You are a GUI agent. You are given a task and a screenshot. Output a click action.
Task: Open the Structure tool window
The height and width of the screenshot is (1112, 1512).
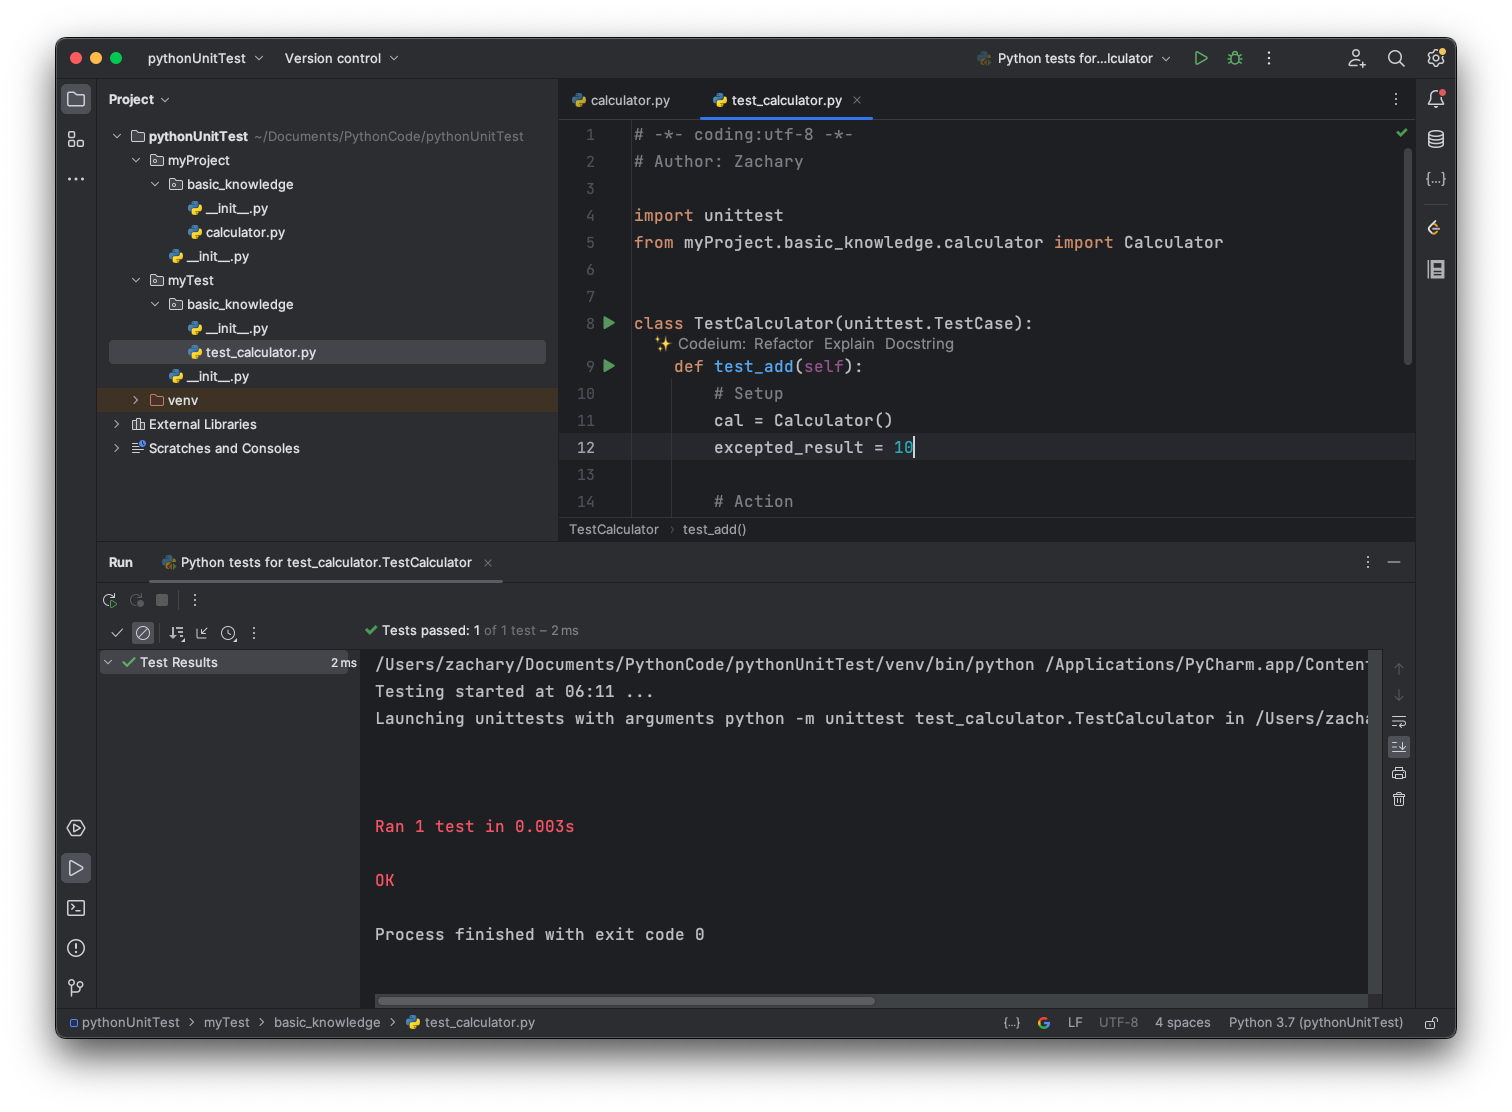tap(76, 139)
